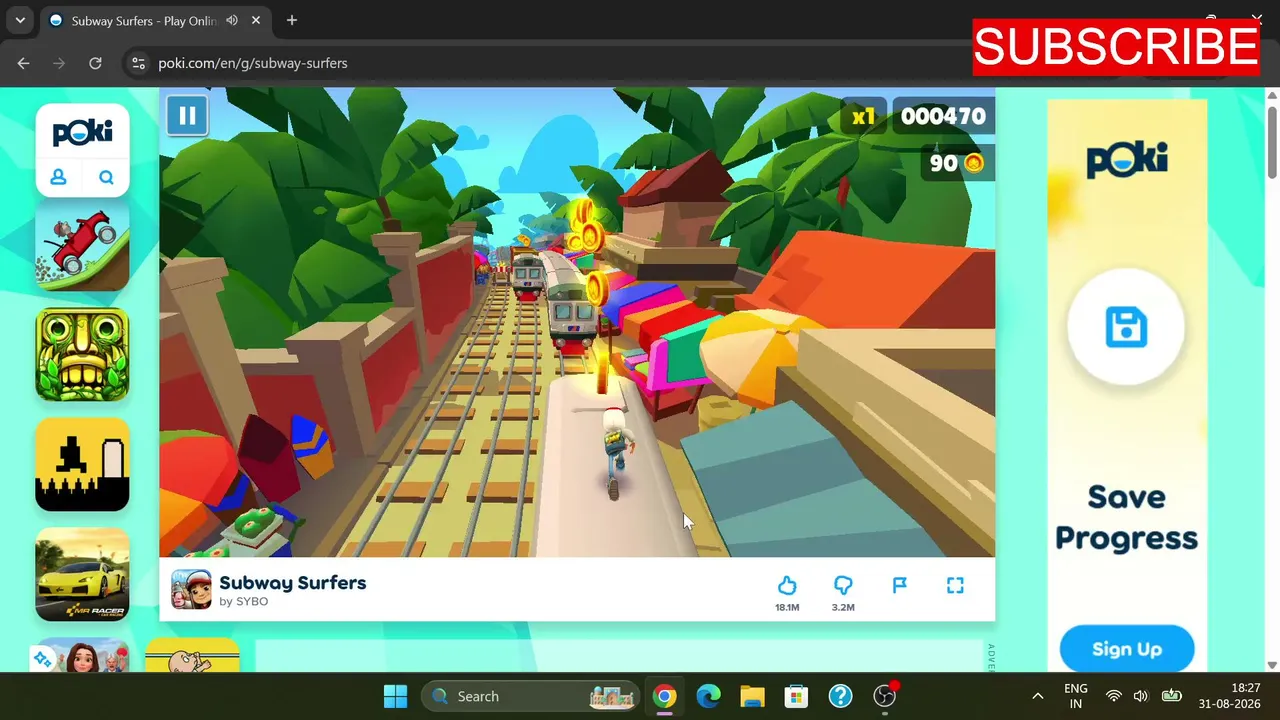Viewport: 1280px width, 720px height.
Task: Like the game with thumbs up
Action: 787,585
